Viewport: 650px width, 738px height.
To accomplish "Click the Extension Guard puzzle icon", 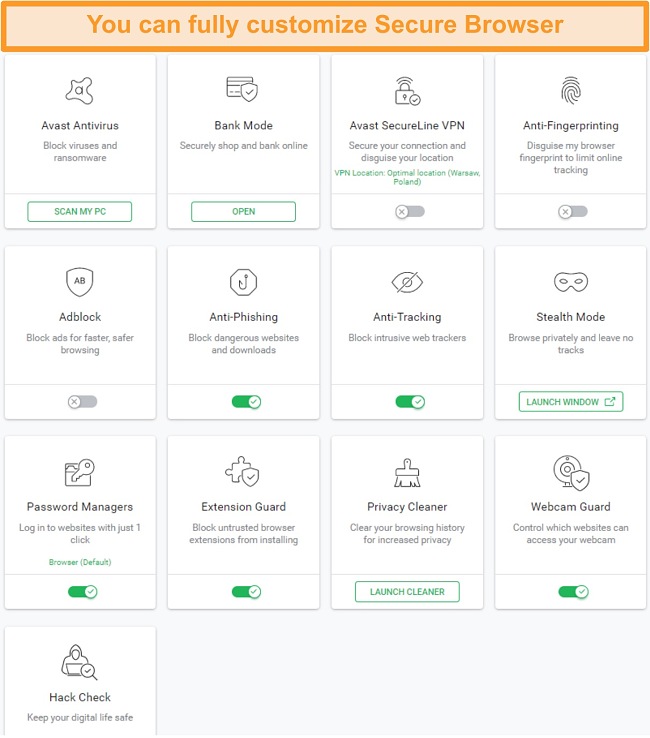I will click(242, 471).
